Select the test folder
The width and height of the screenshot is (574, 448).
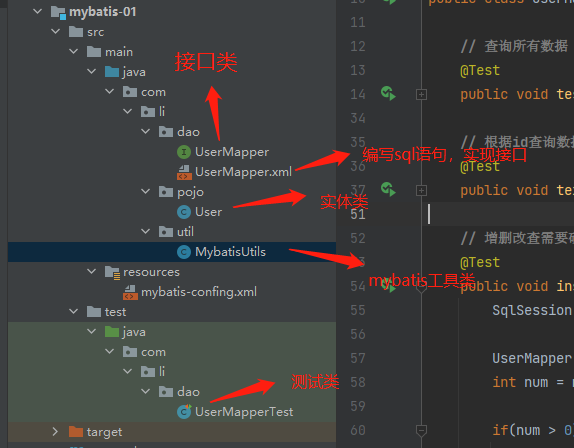click(107, 312)
